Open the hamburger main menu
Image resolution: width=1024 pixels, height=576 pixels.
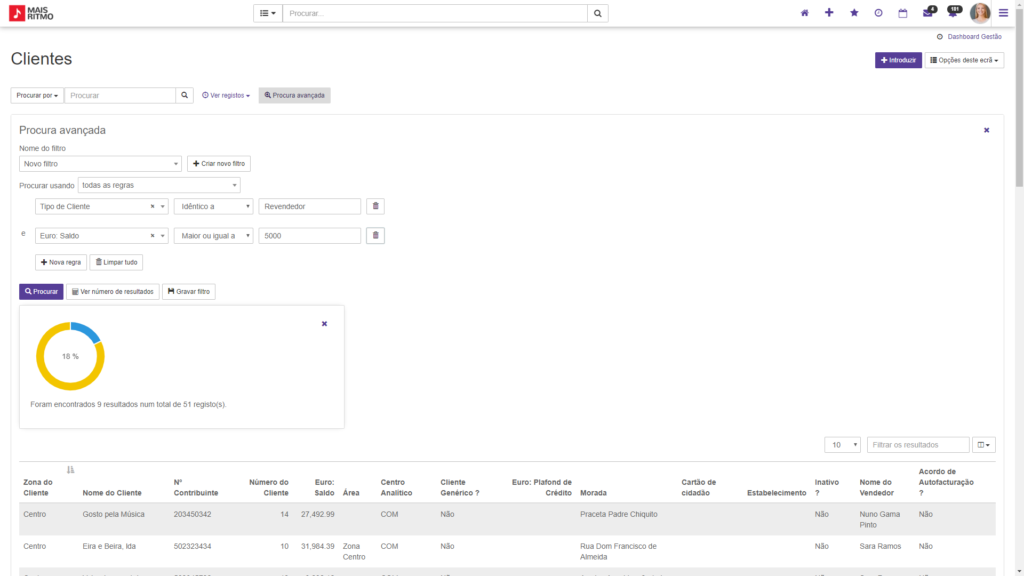(1003, 13)
